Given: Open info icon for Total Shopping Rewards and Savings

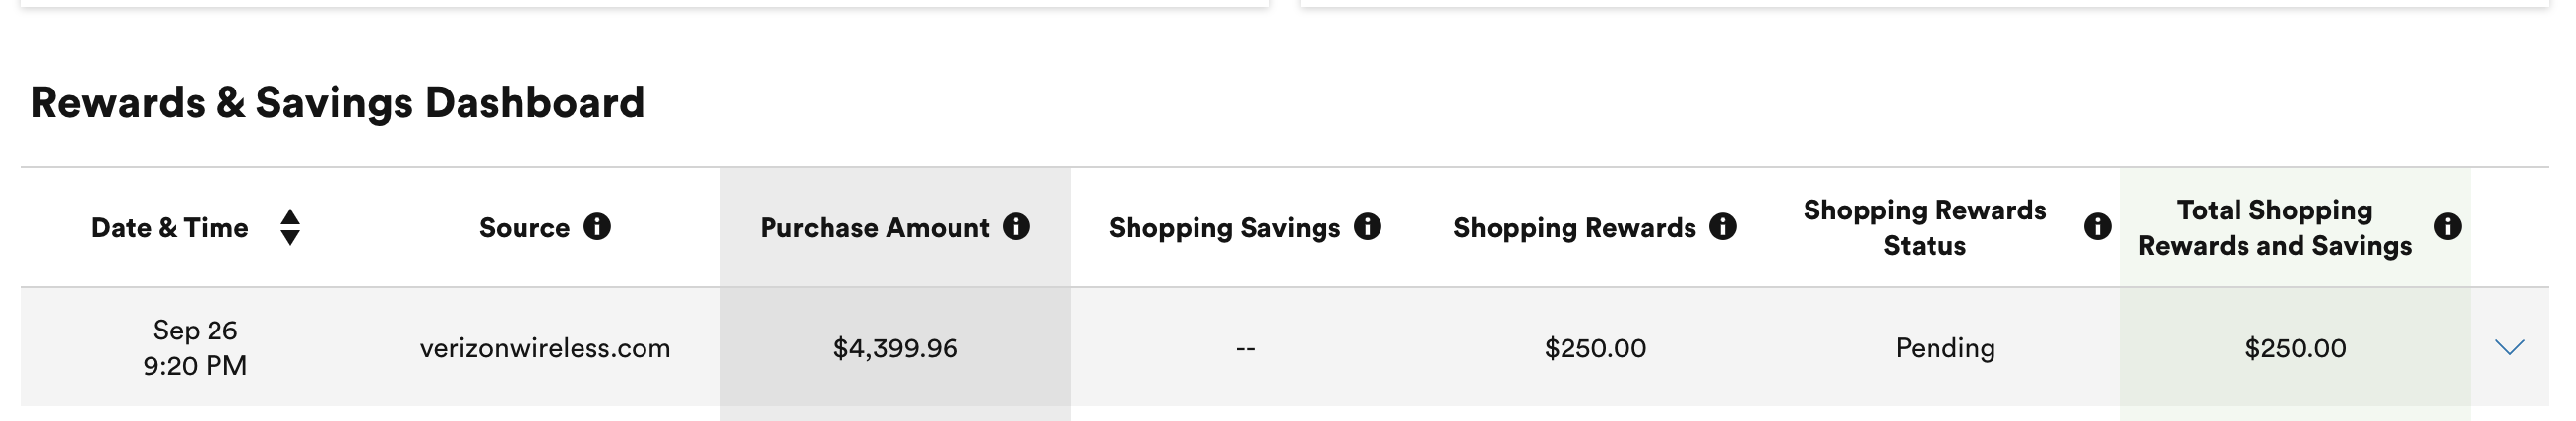Looking at the screenshot, I should click(x=2447, y=227).
